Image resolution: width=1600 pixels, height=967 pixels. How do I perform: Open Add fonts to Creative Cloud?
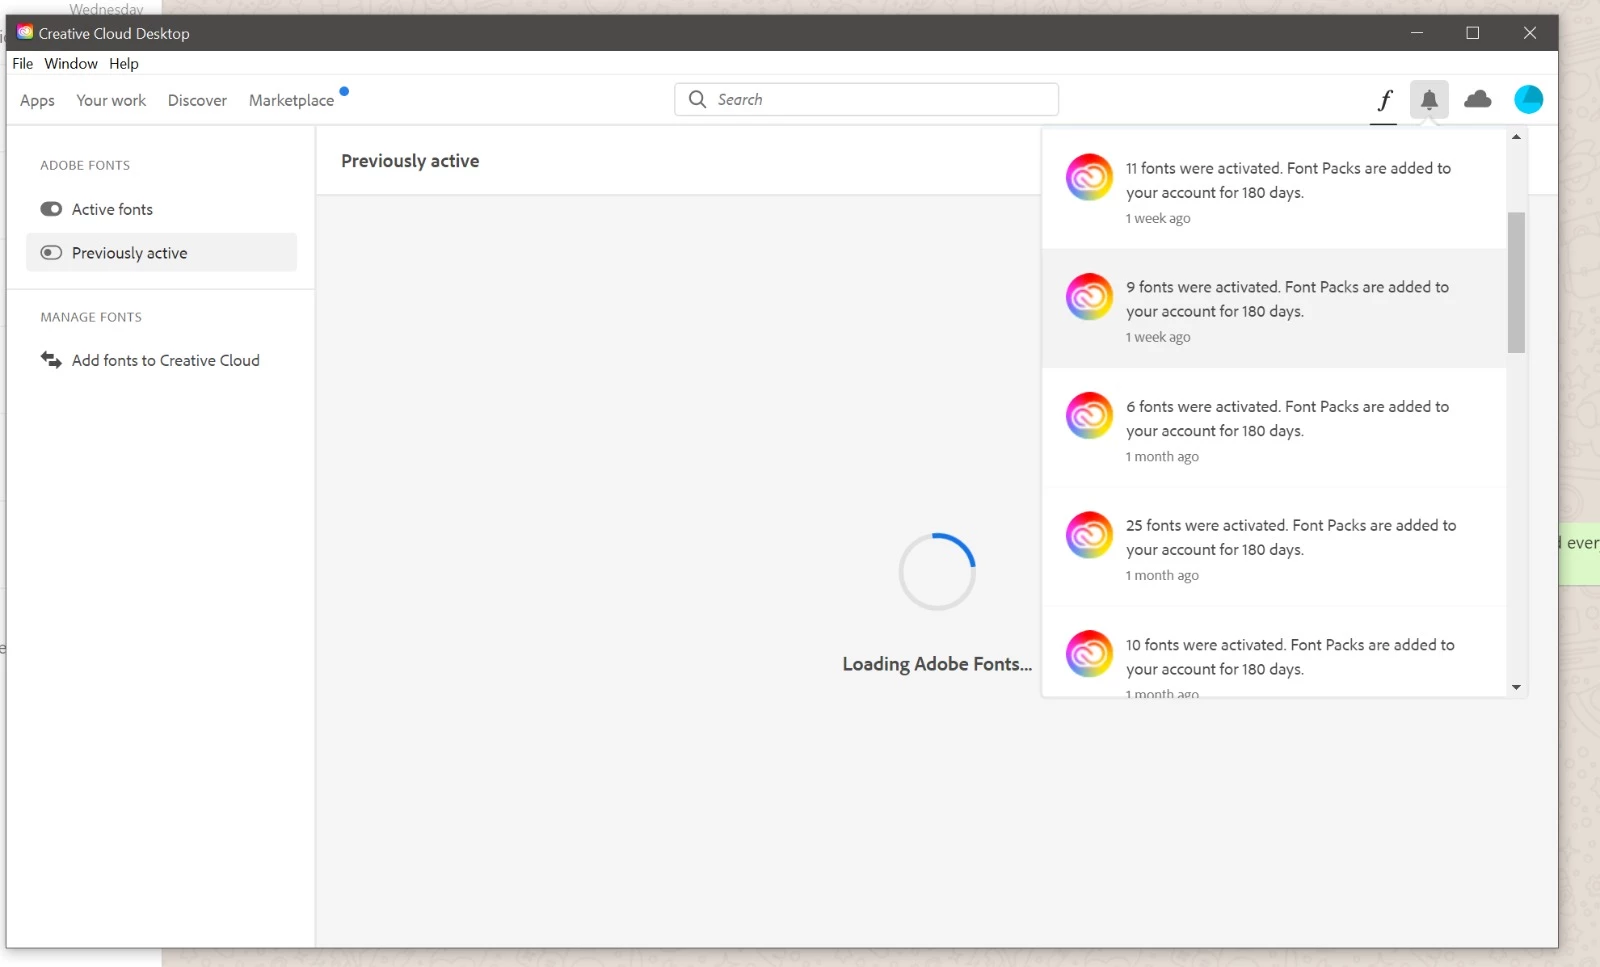coord(161,360)
